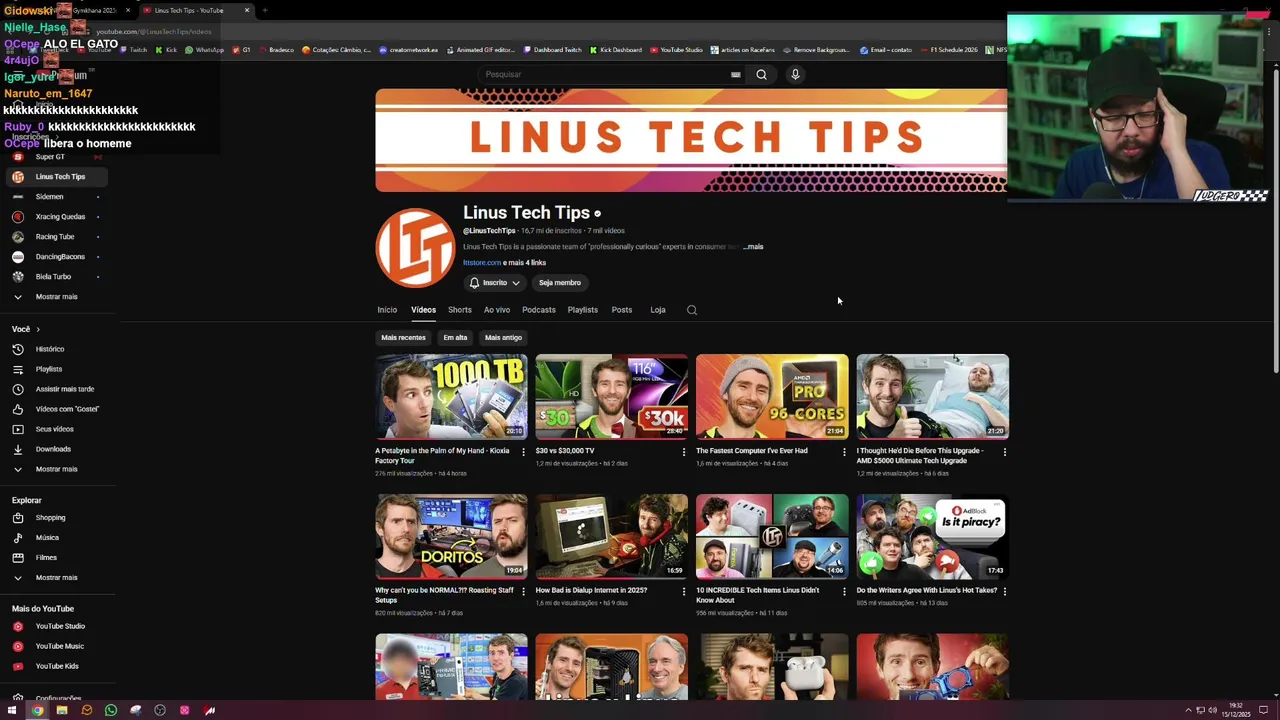1280x720 pixels.
Task: Expand the Você section chevron
Action: (38, 329)
